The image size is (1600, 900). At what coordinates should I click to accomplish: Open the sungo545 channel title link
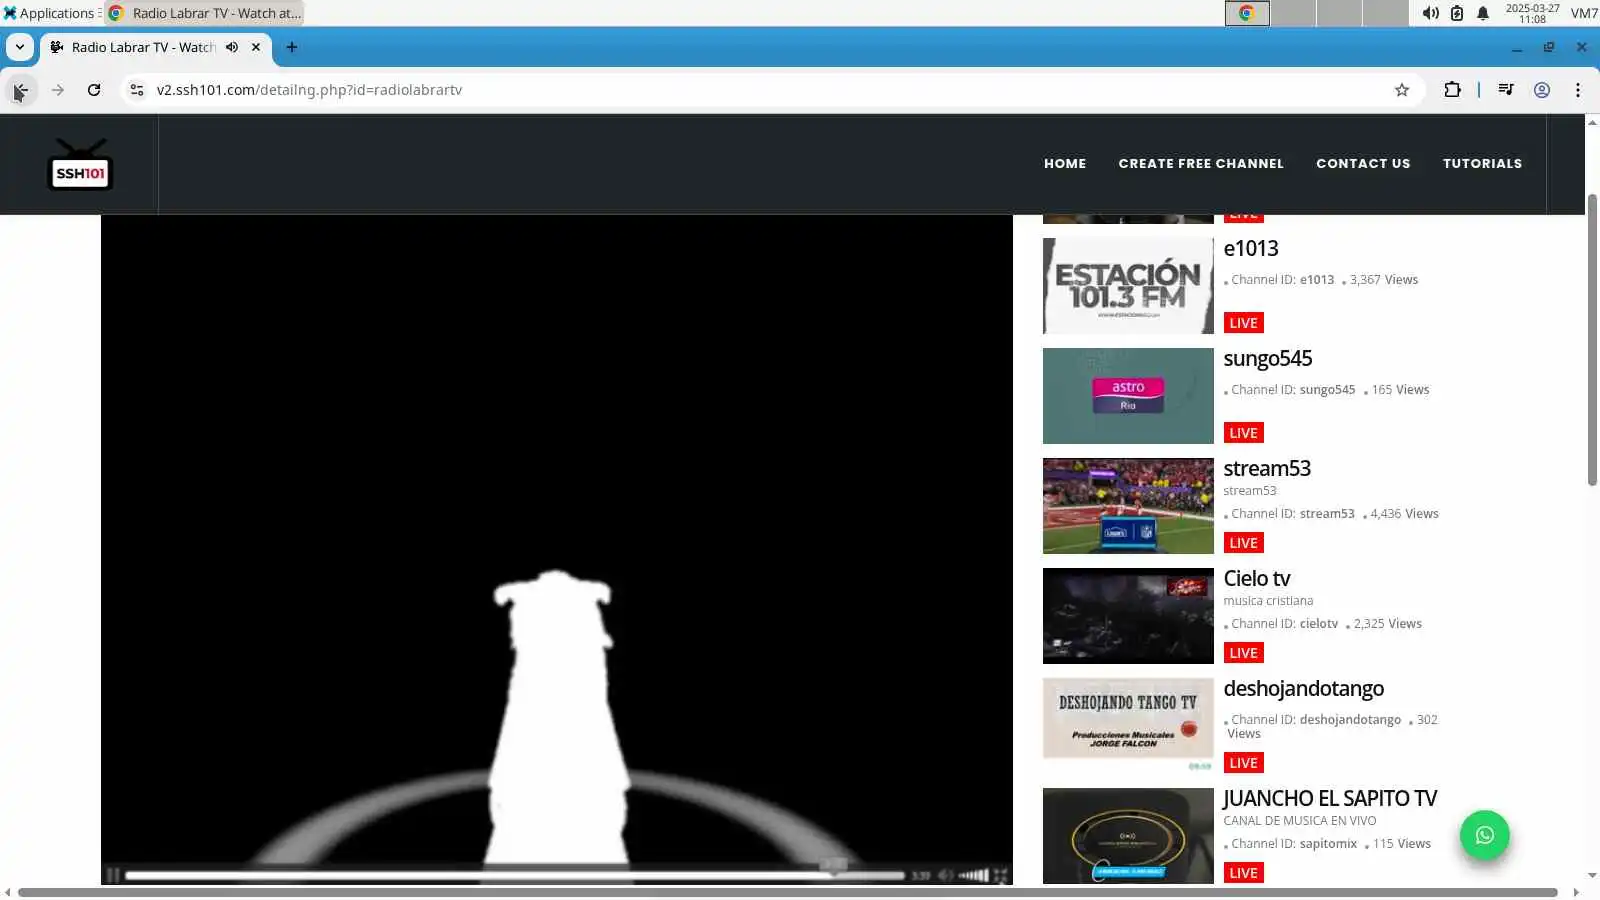(1268, 359)
